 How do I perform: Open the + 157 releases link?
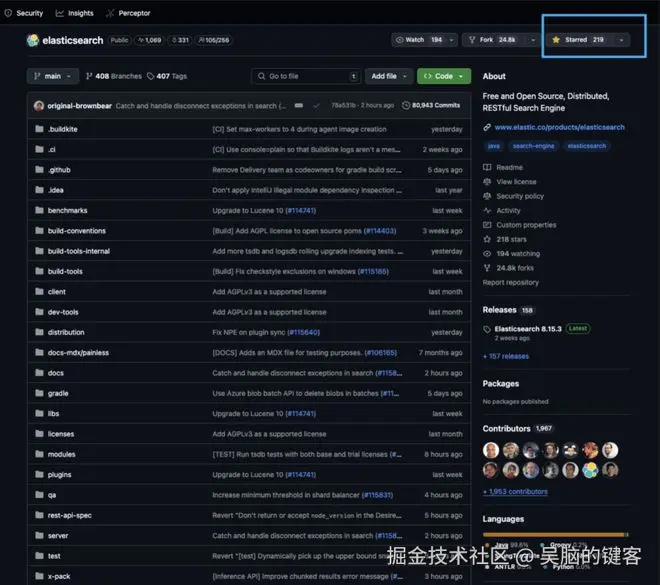506,356
